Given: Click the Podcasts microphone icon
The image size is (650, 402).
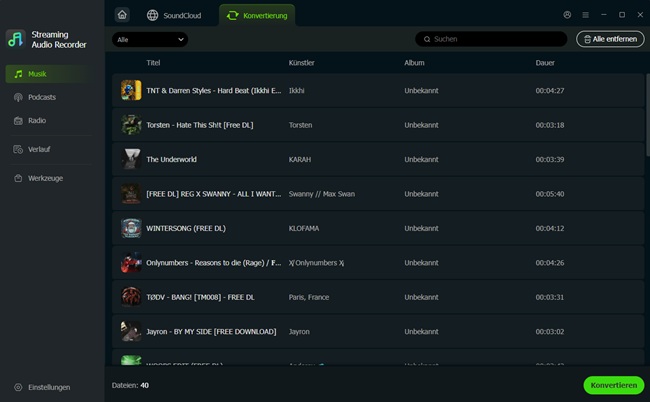Looking at the screenshot, I should pos(18,97).
